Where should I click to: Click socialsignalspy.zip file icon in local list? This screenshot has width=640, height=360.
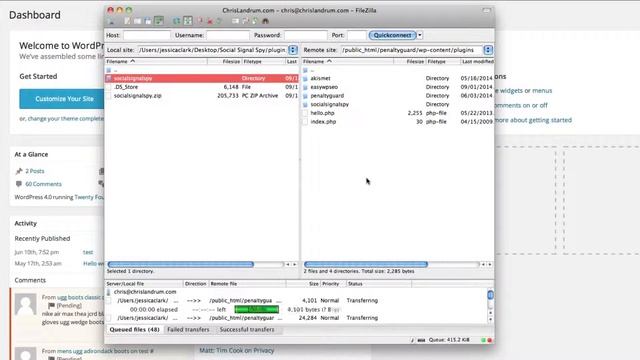point(109,96)
